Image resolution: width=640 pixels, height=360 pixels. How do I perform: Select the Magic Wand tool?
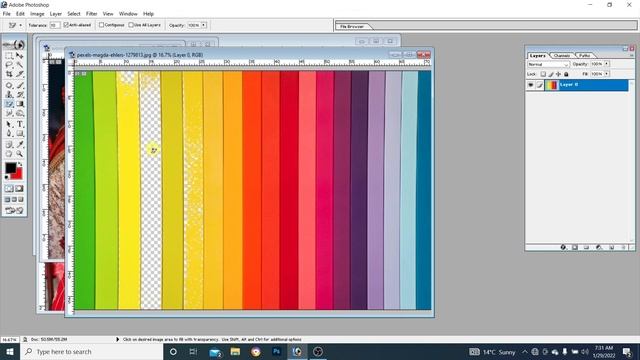click(19, 65)
